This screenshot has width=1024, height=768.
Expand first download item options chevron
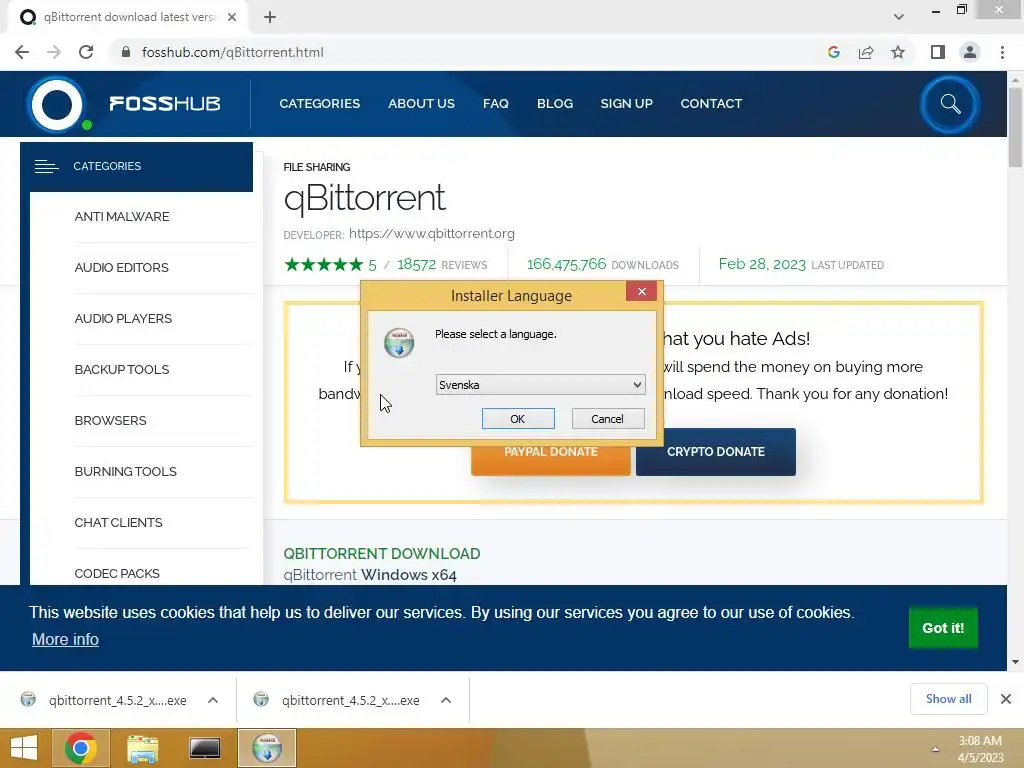point(213,700)
